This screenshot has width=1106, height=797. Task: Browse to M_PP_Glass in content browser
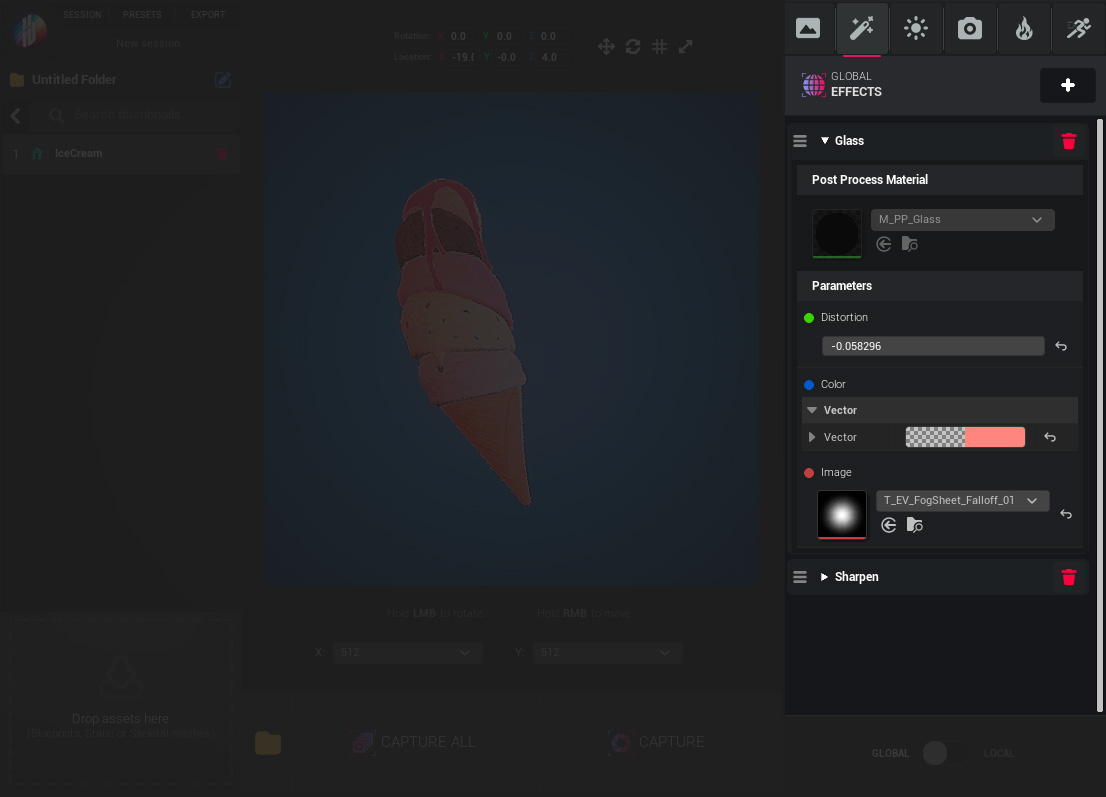(910, 244)
